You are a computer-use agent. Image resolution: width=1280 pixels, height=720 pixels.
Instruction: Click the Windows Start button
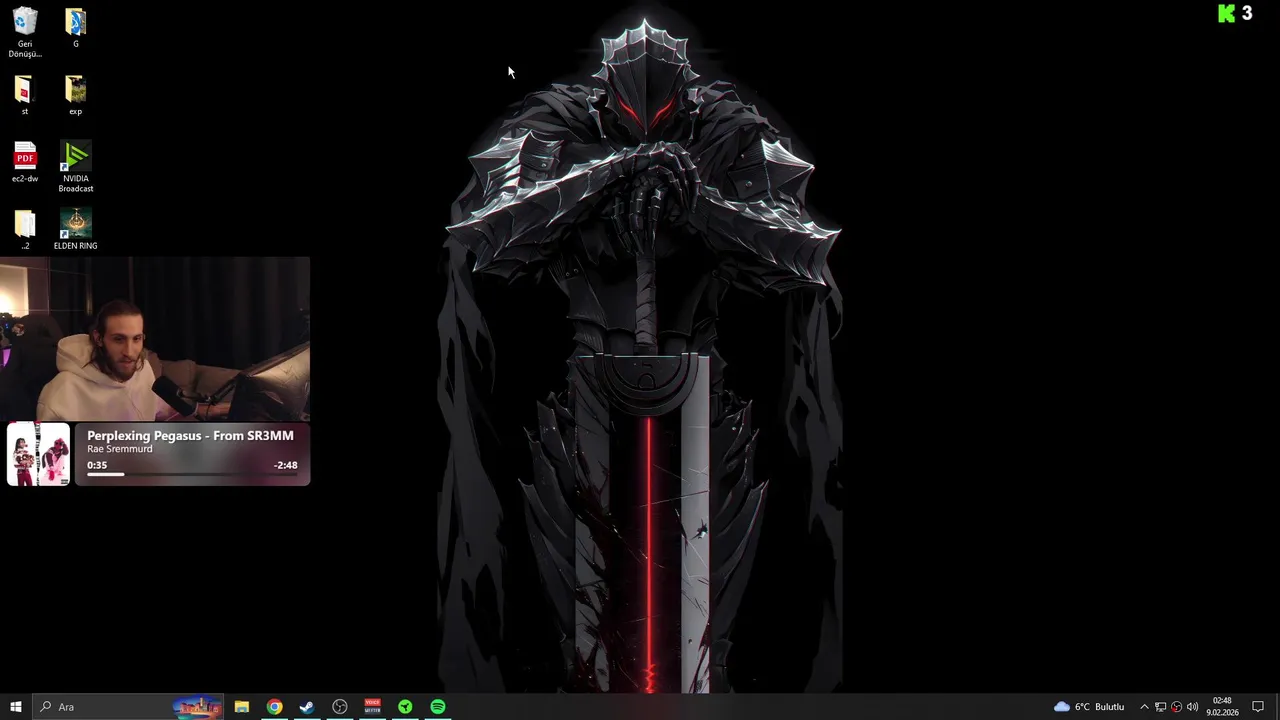[15, 707]
